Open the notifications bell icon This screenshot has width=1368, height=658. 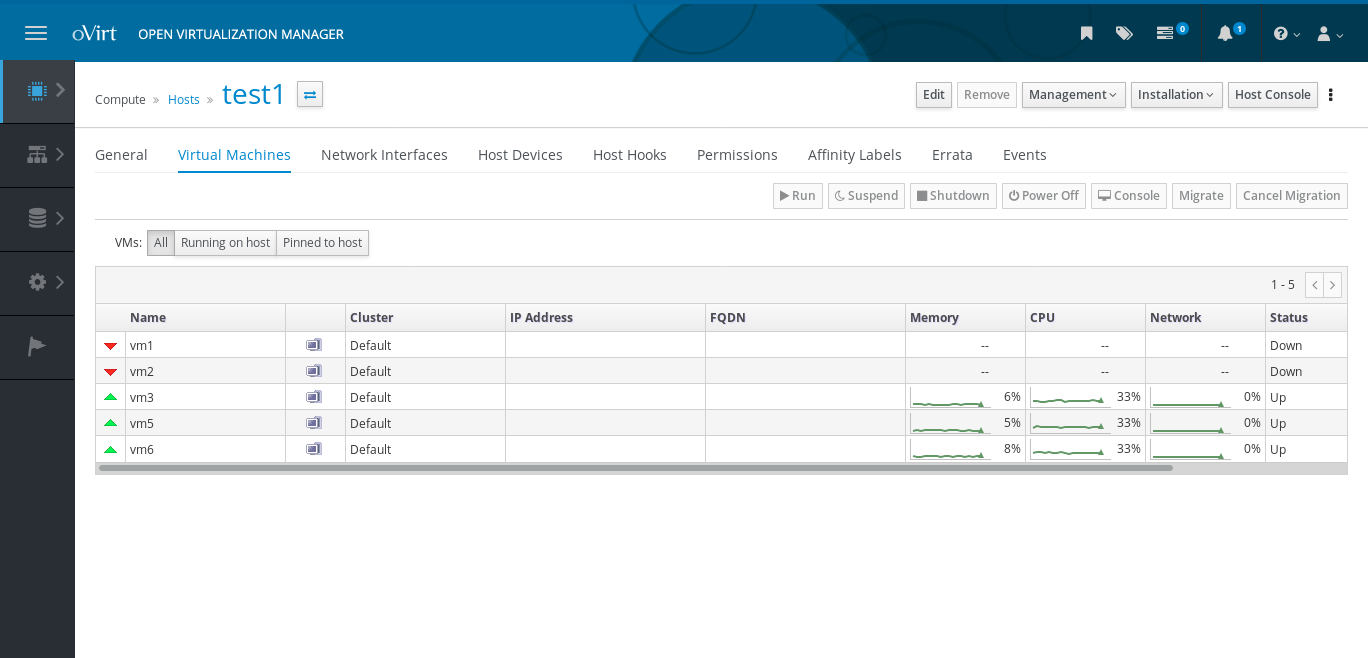pyautogui.click(x=1225, y=33)
